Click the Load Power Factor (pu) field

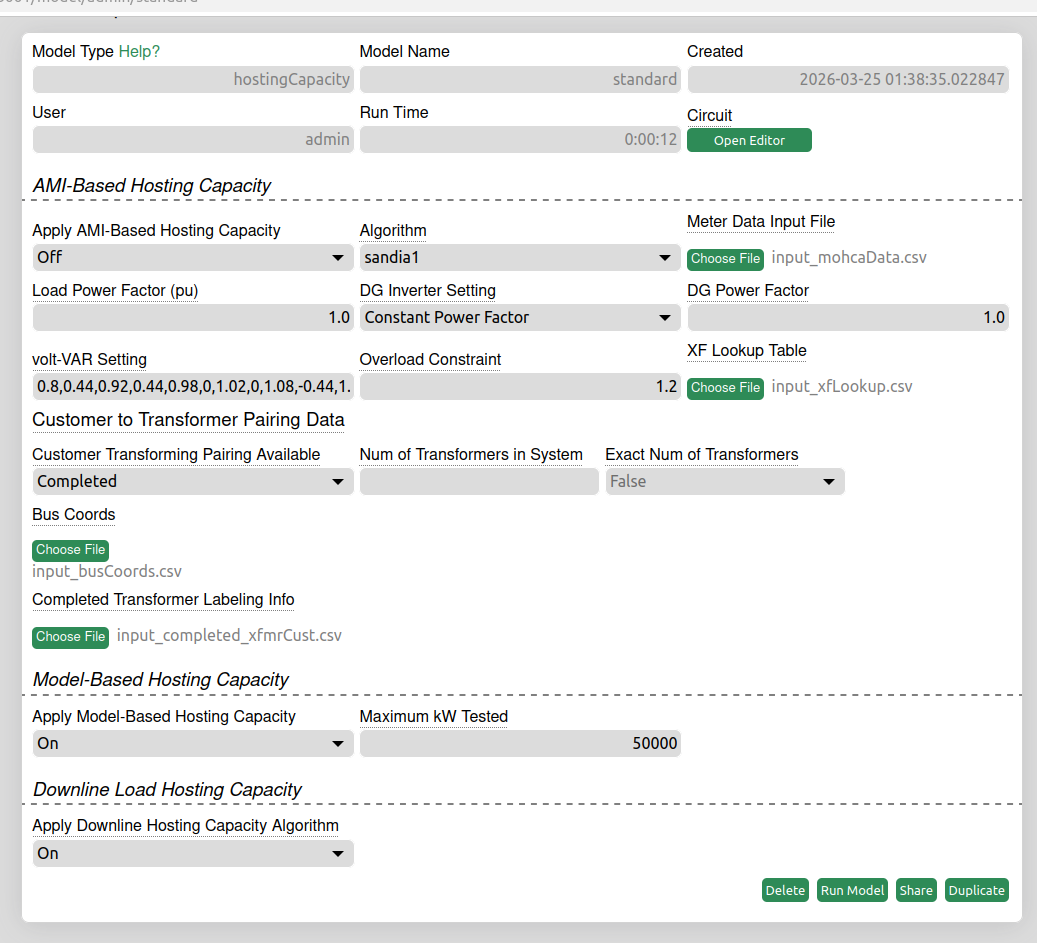click(x=193, y=317)
